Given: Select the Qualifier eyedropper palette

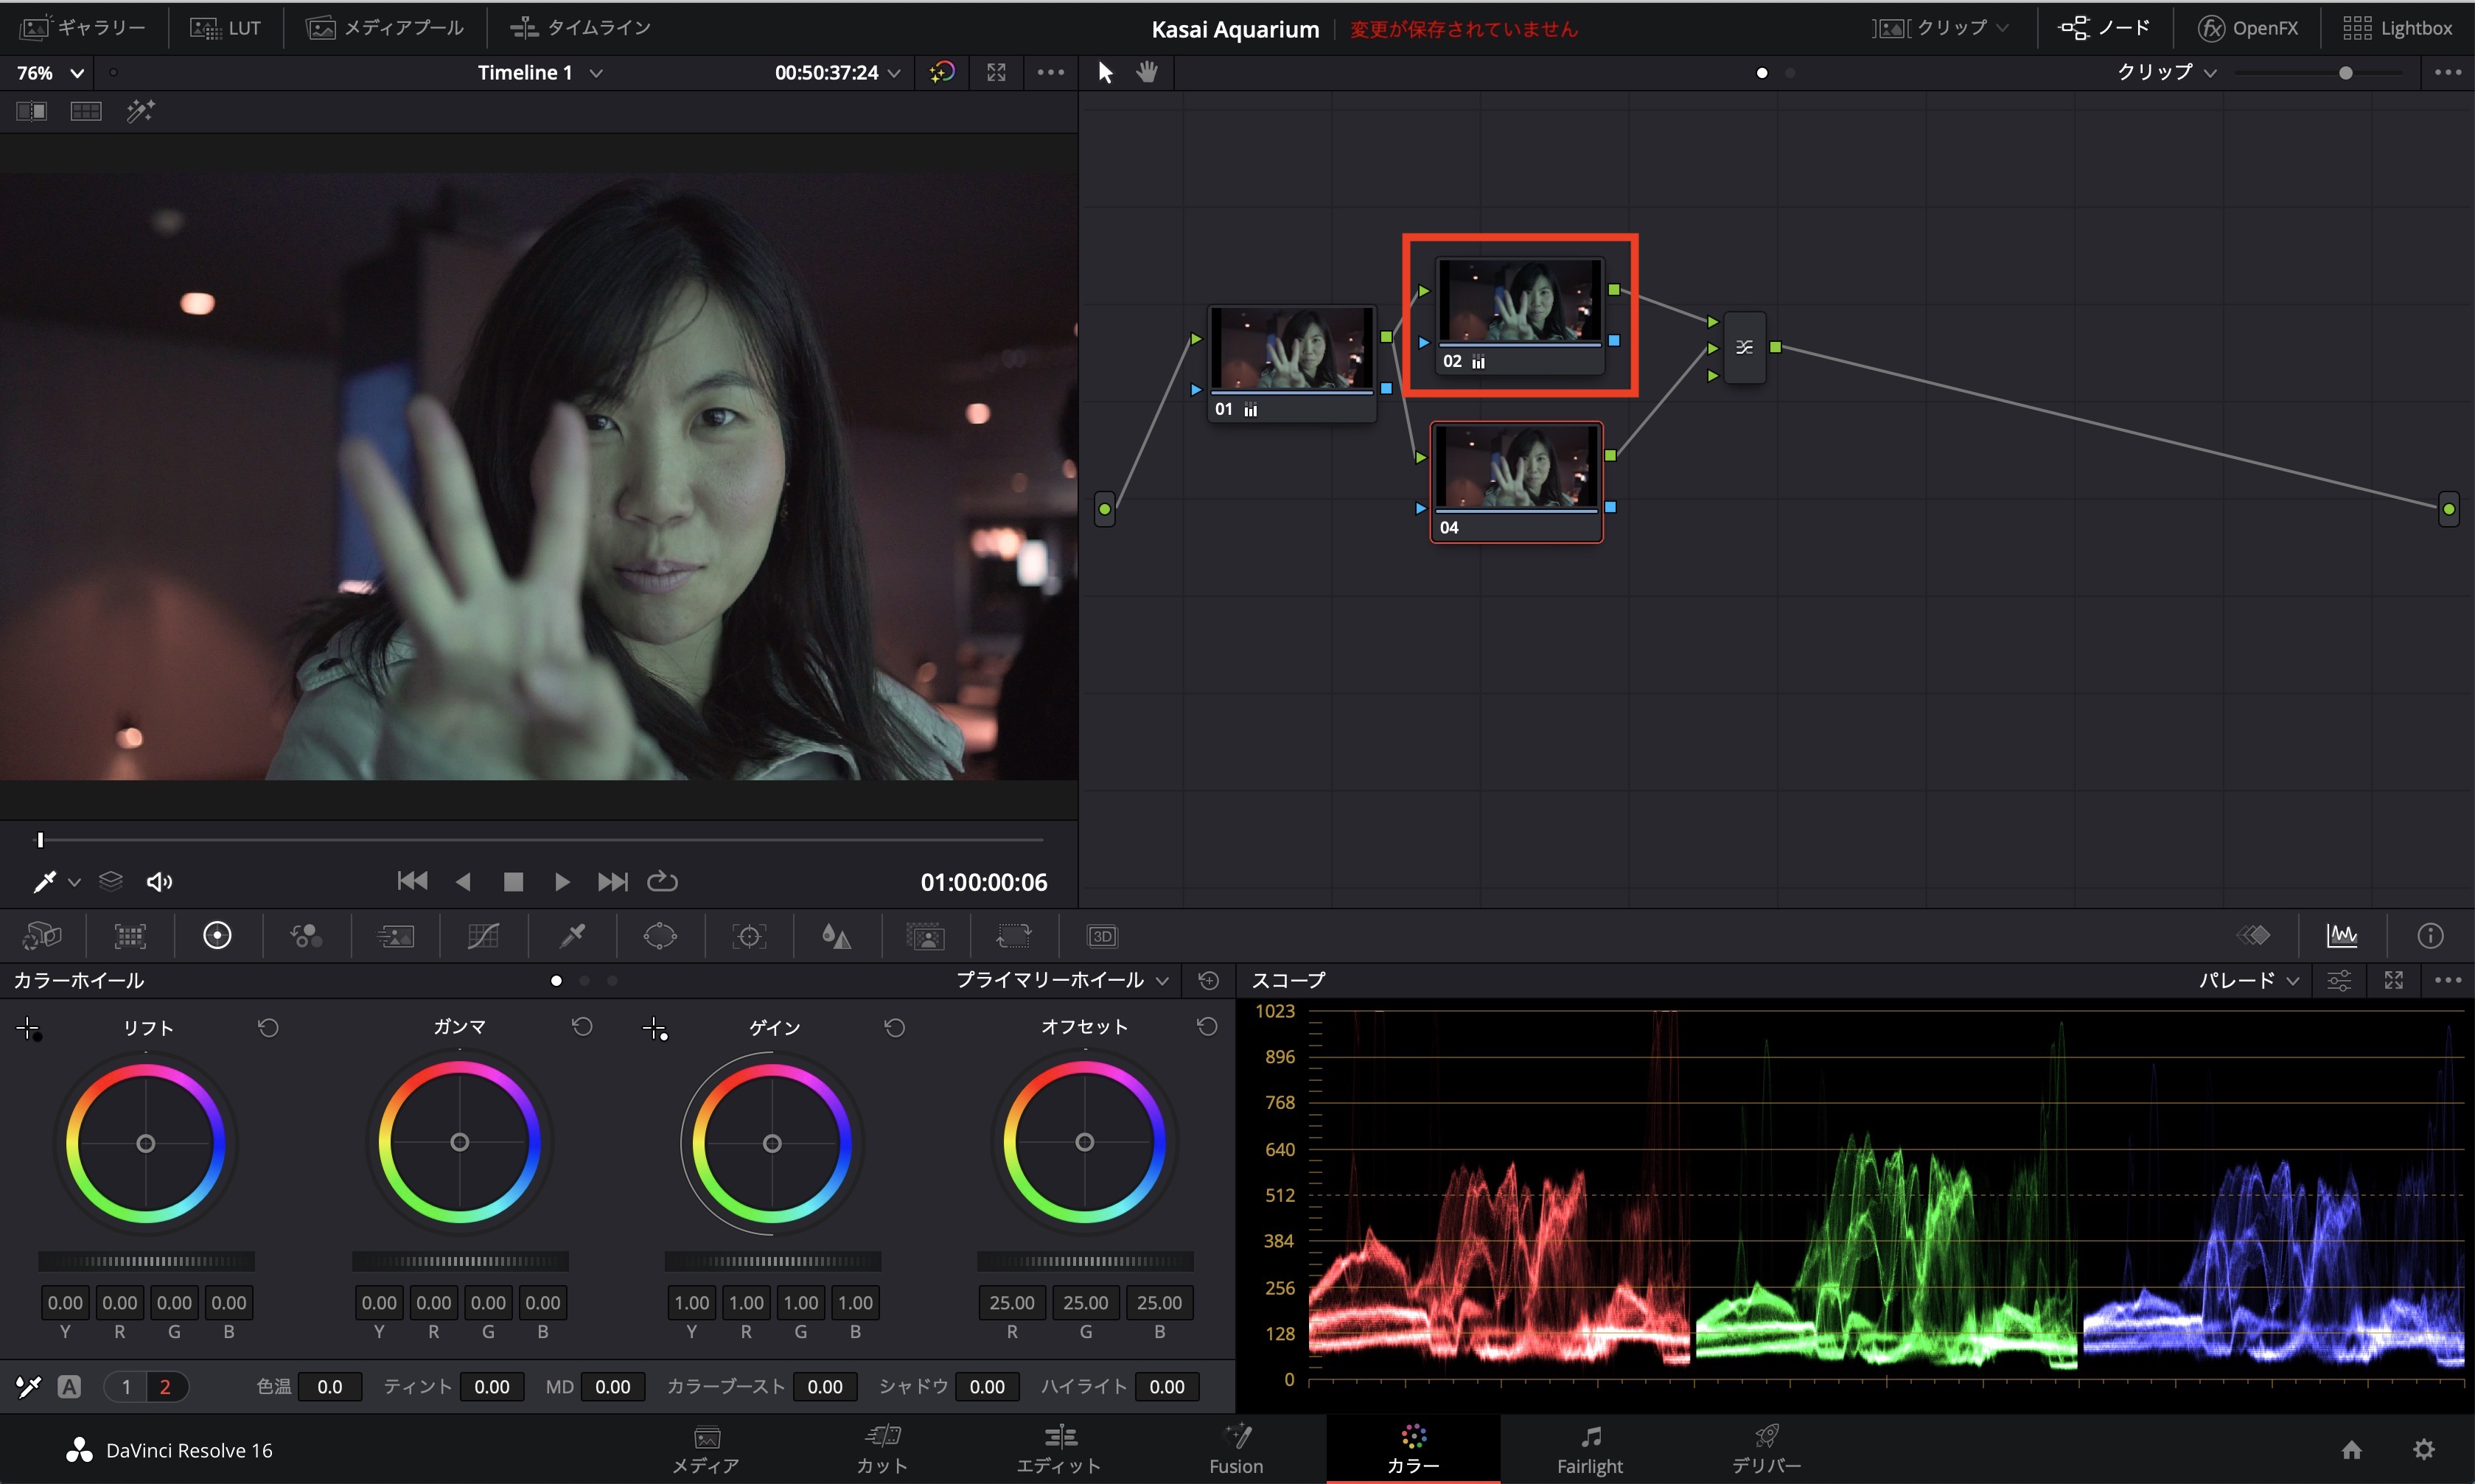Looking at the screenshot, I should click(572, 936).
